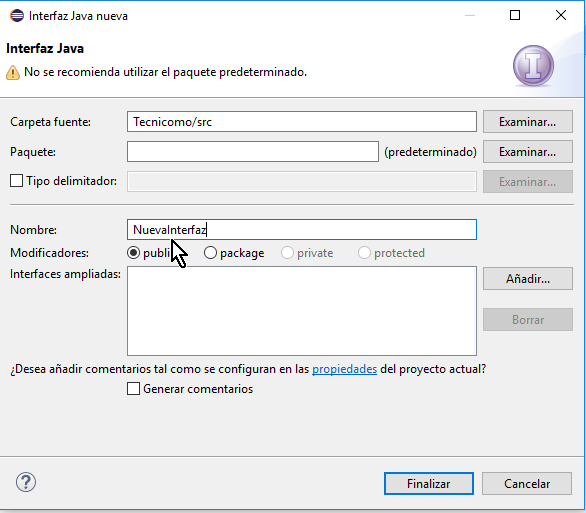Check Generar comentarios option
The image size is (586, 513).
click(x=133, y=389)
